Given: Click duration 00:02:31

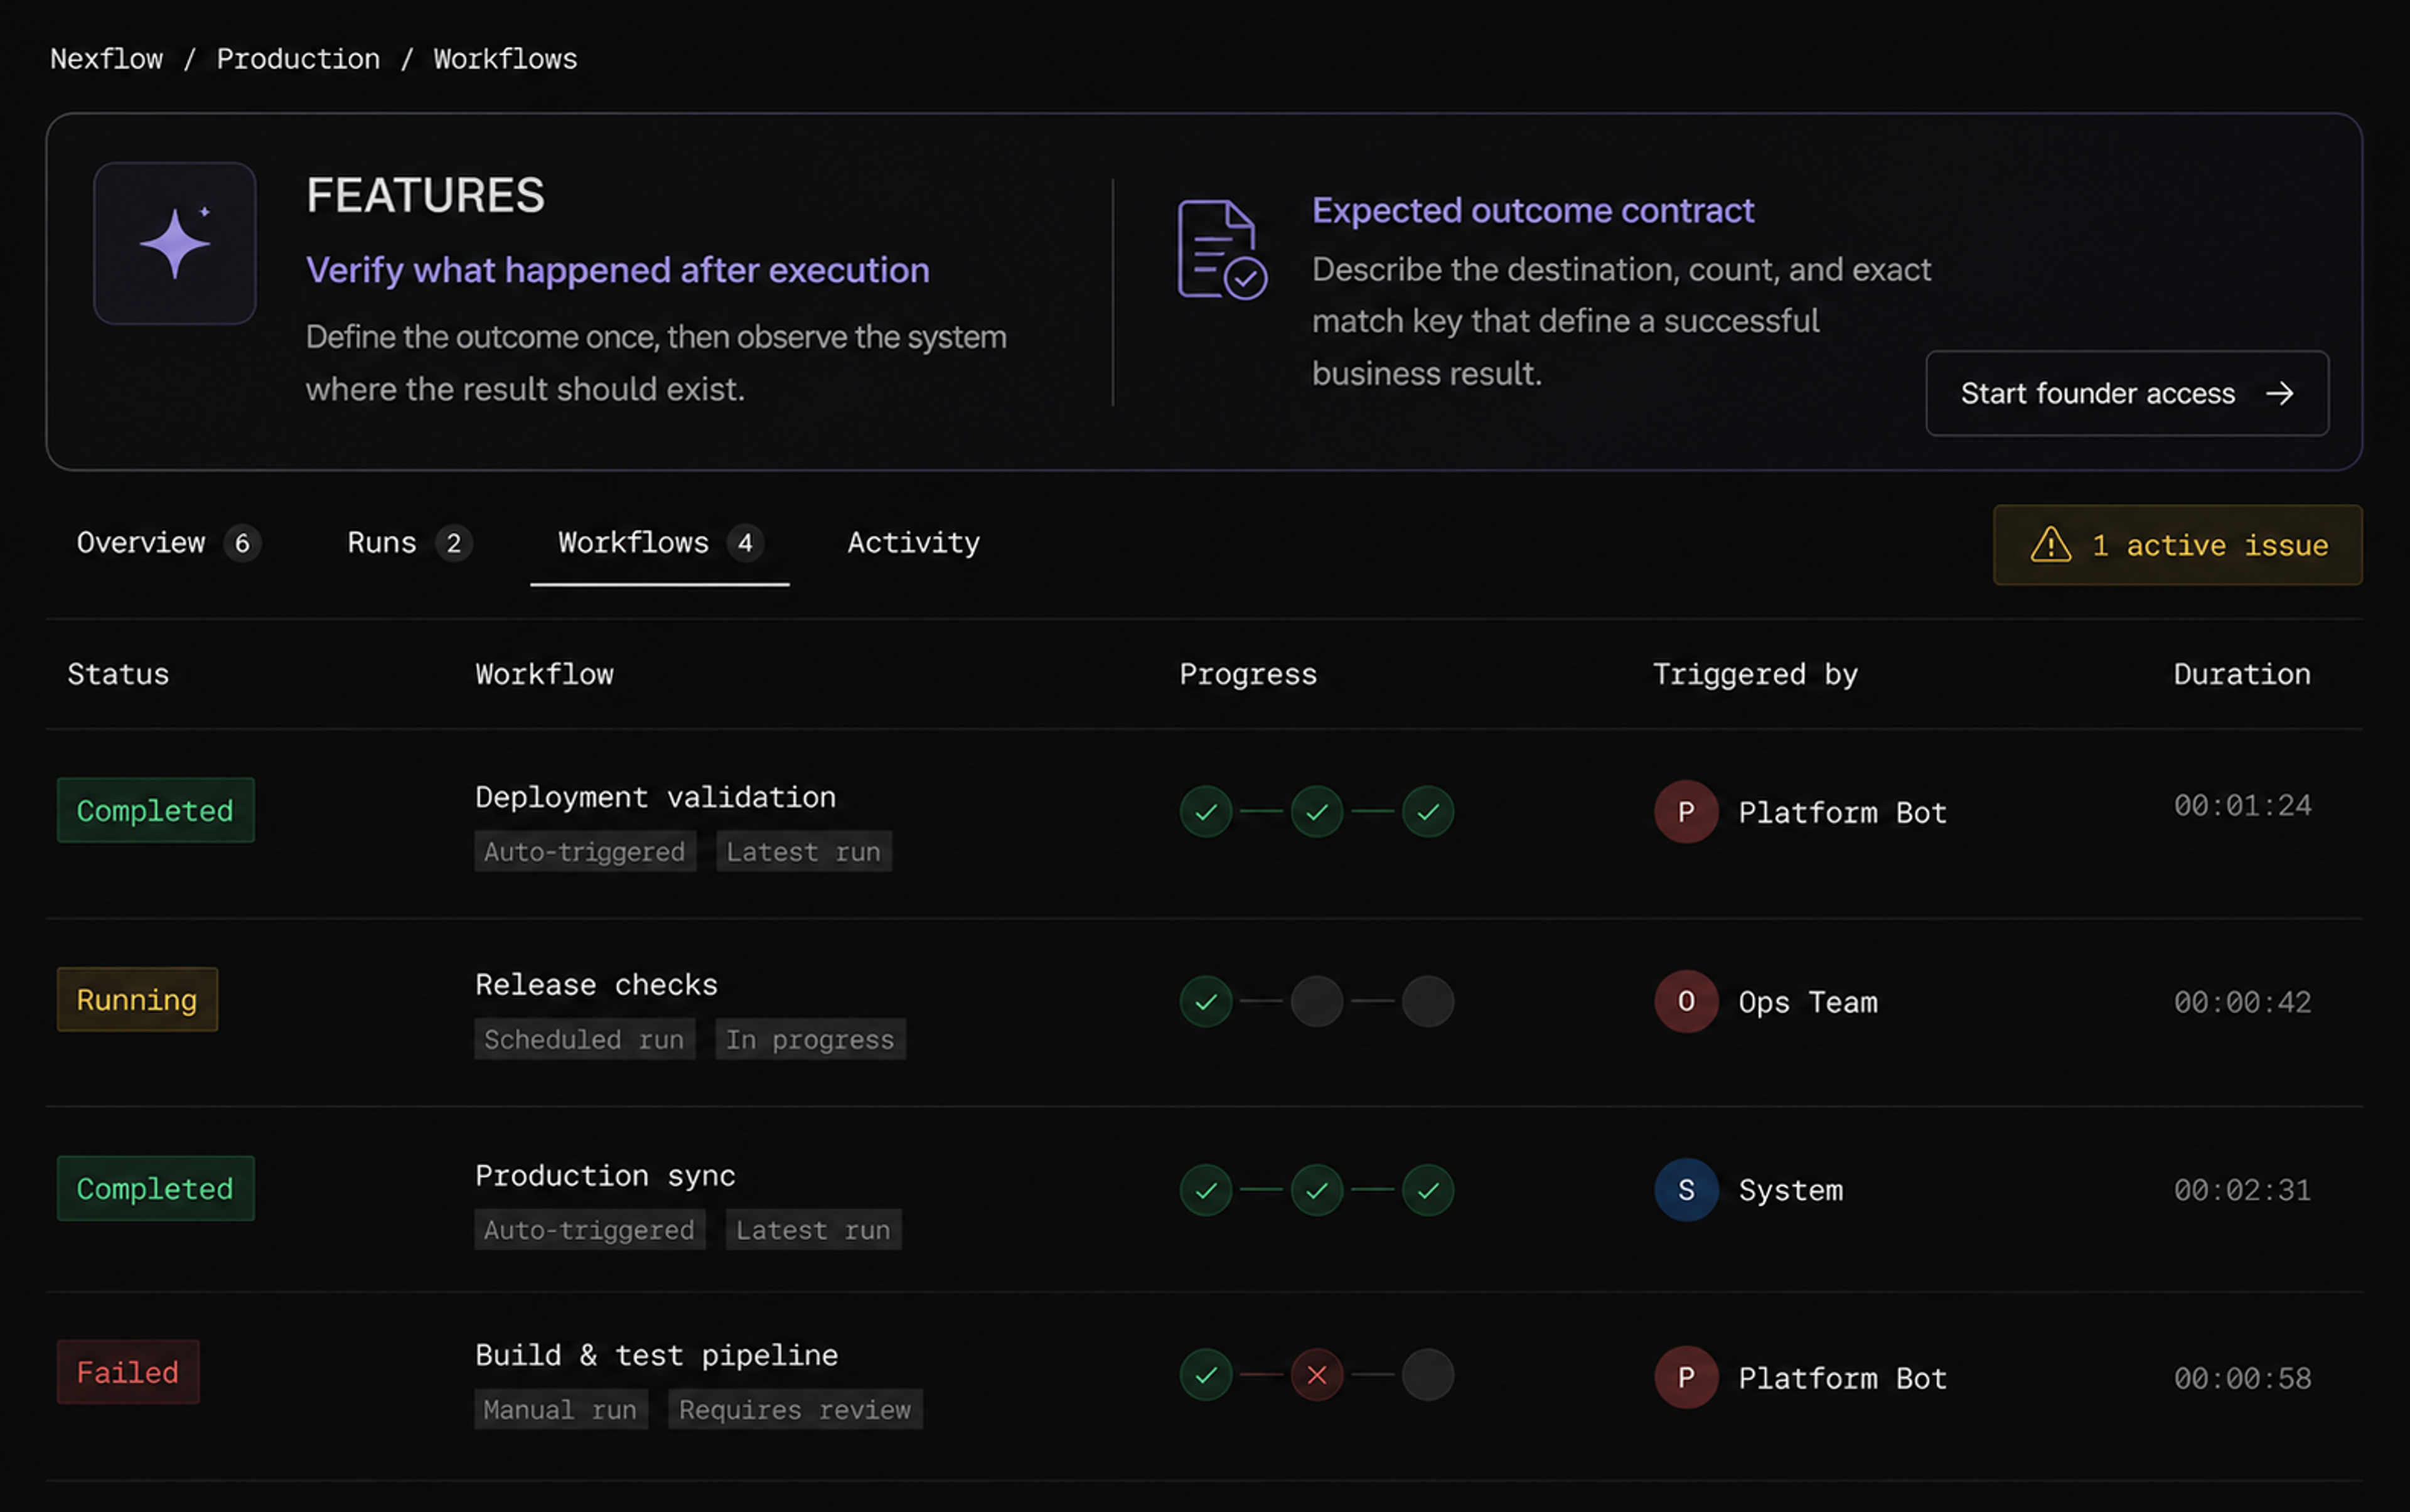Looking at the screenshot, I should pos(2242,1190).
